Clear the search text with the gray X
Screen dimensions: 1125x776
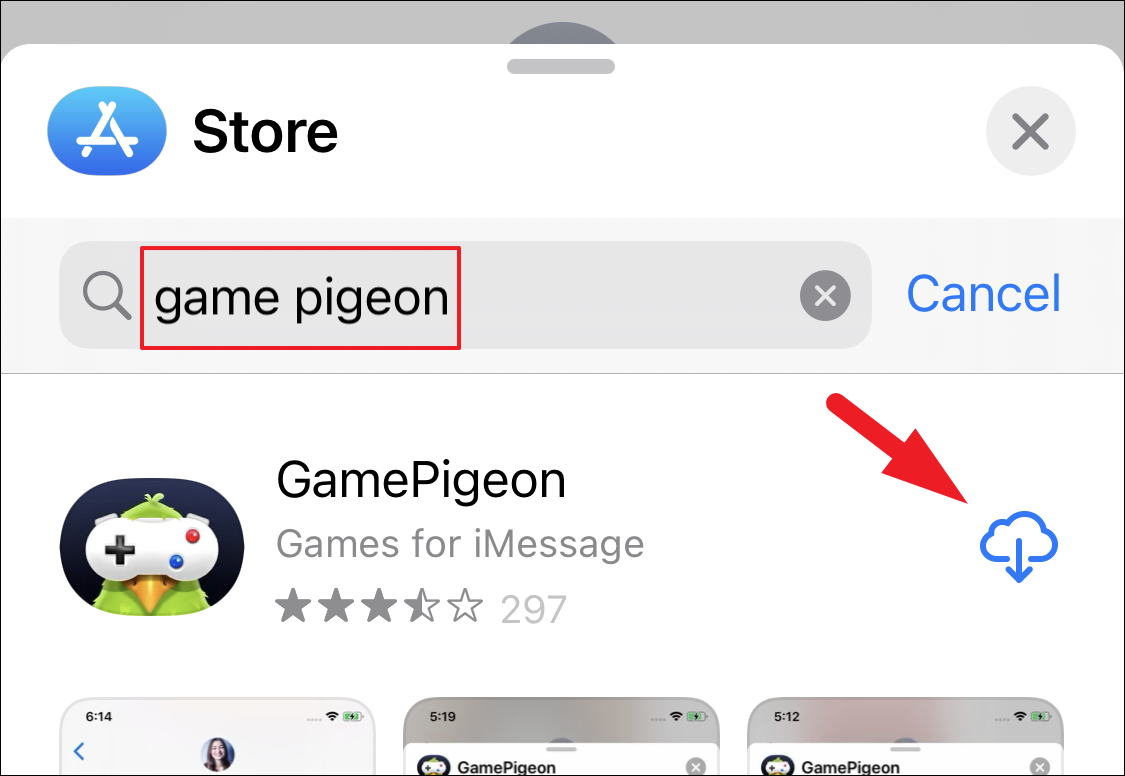click(825, 295)
